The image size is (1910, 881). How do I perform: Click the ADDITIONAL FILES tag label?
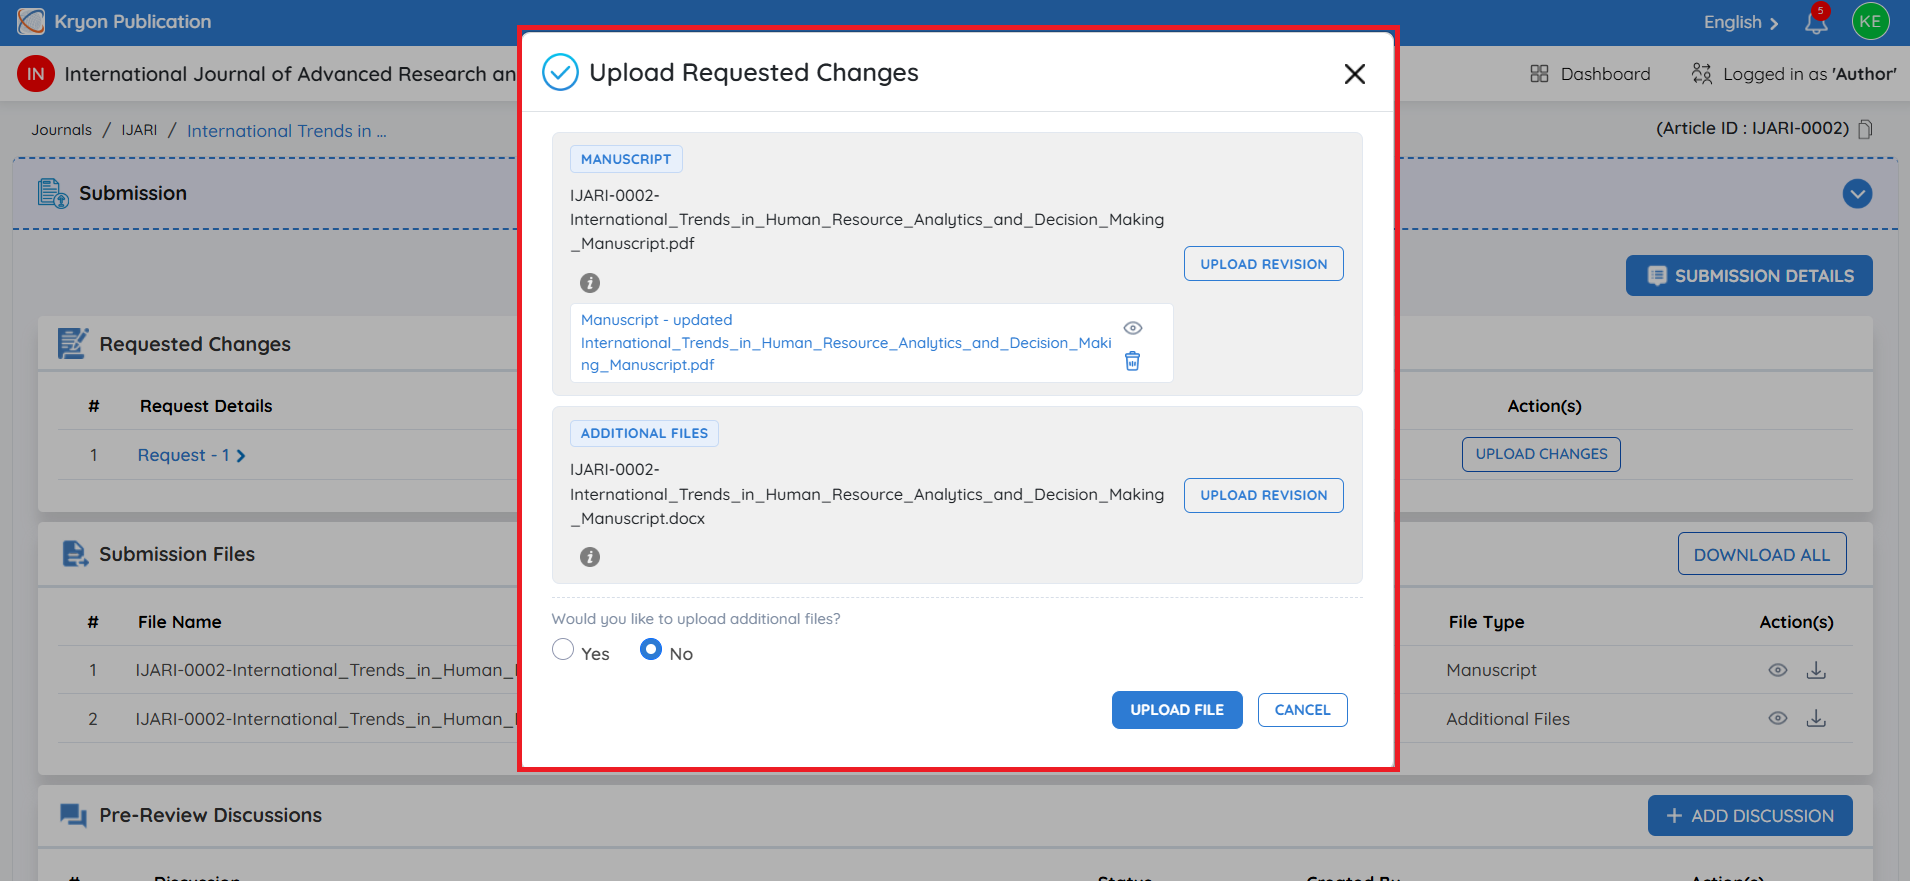coord(644,433)
